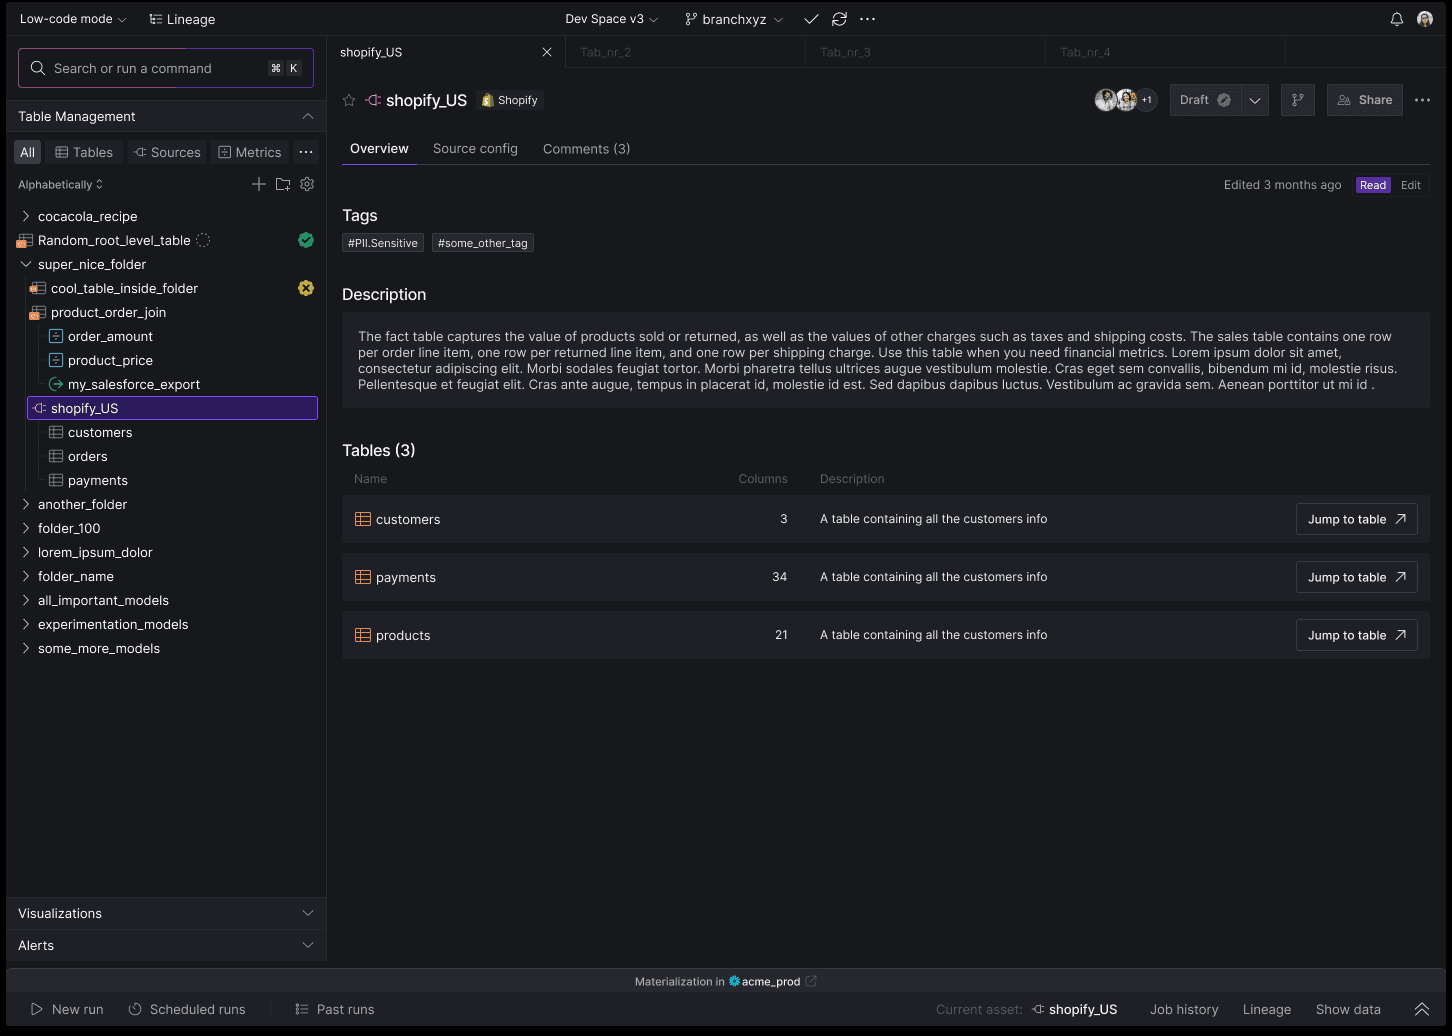The height and width of the screenshot is (1036, 1452).
Task: Click the add new item plus icon
Action: (x=258, y=184)
